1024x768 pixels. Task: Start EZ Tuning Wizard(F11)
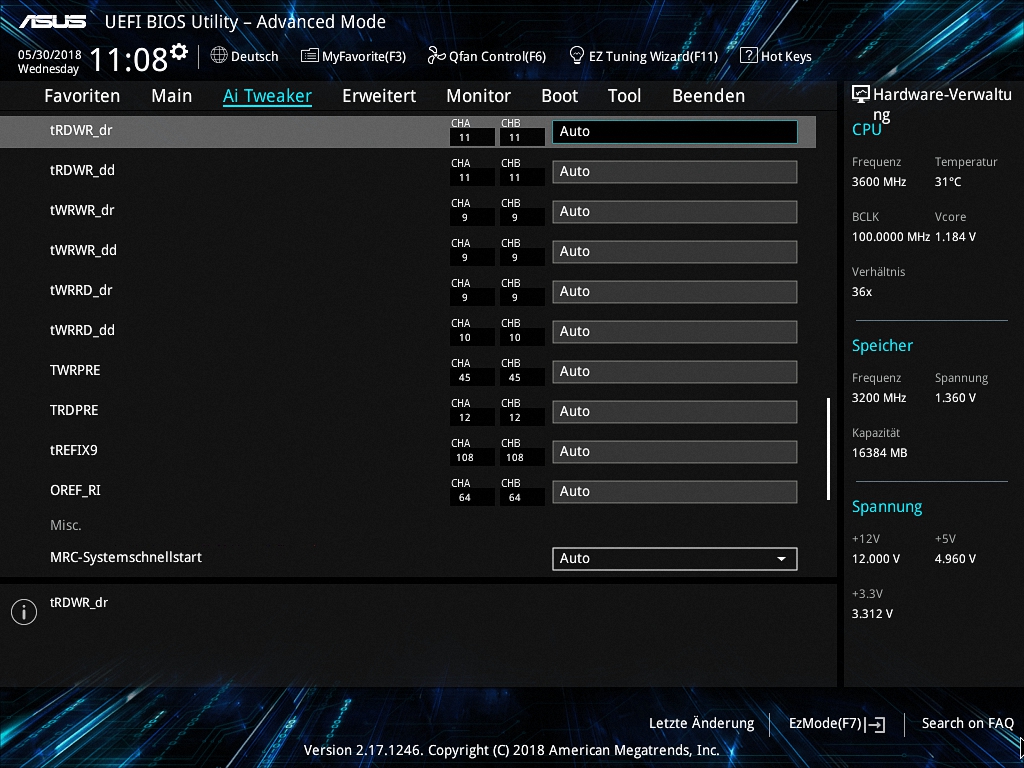(x=643, y=56)
